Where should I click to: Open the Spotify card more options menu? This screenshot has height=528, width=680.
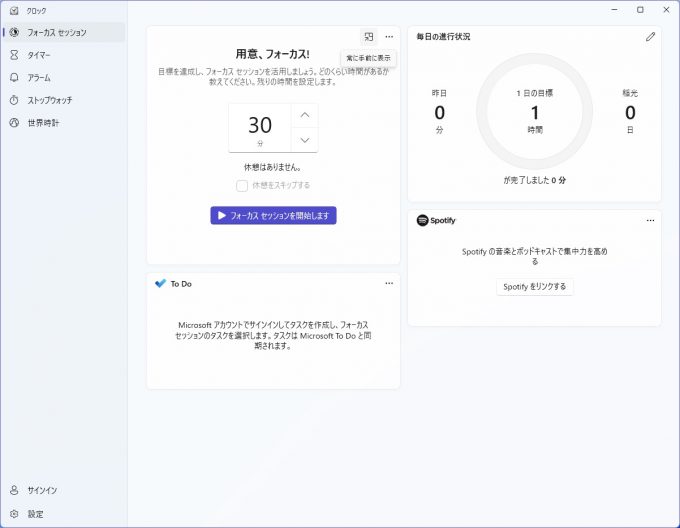[650, 220]
